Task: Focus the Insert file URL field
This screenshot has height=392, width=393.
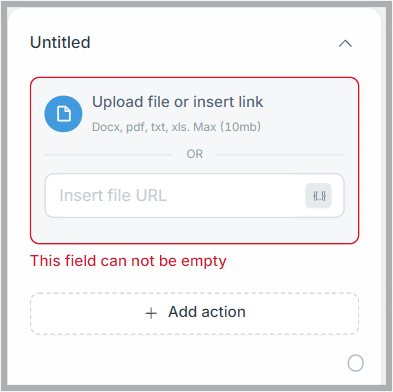Action: tap(195, 196)
